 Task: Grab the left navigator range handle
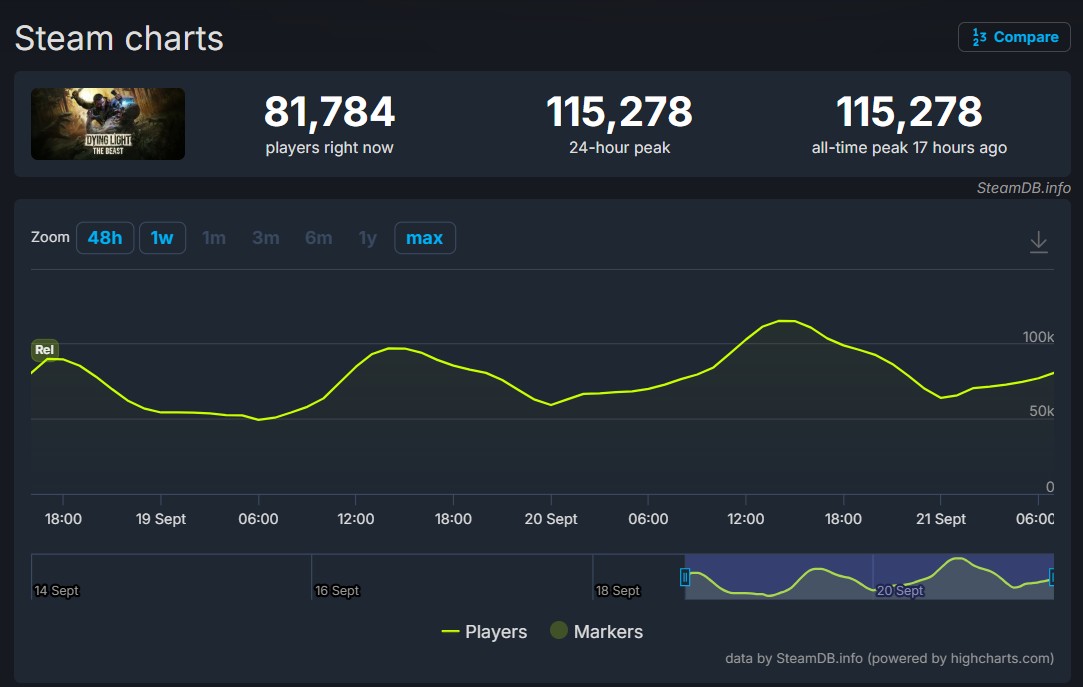[684, 577]
